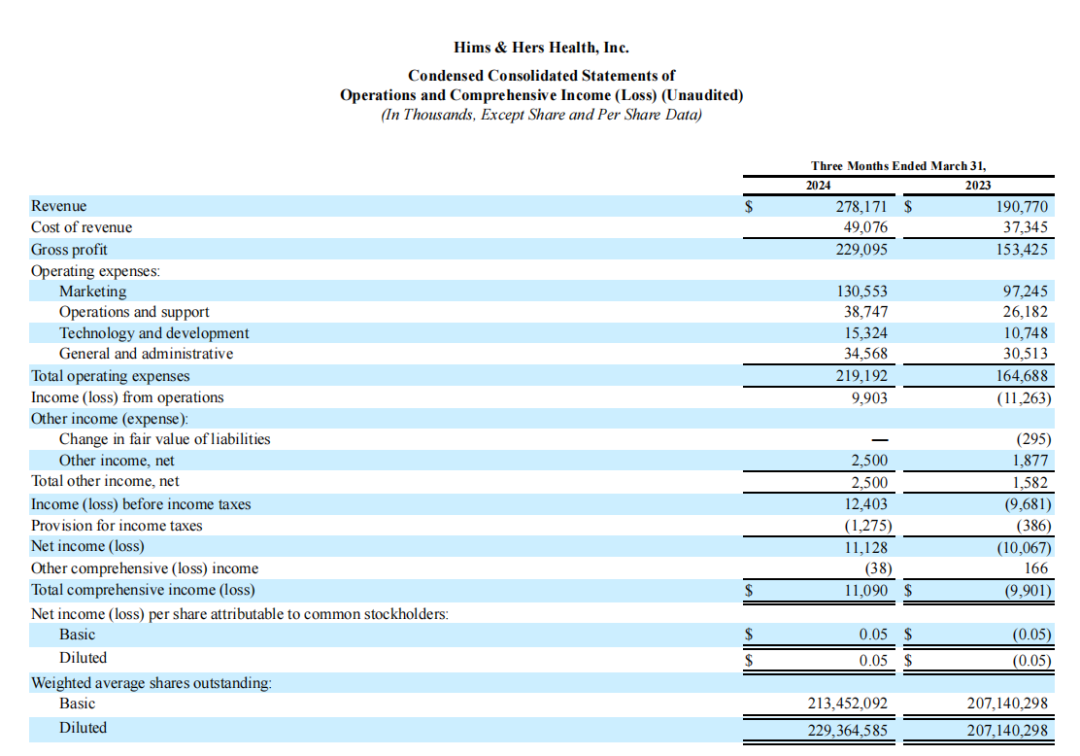Select the 'Gross profit' row label
This screenshot has height=756, width=1080.
[69, 249]
